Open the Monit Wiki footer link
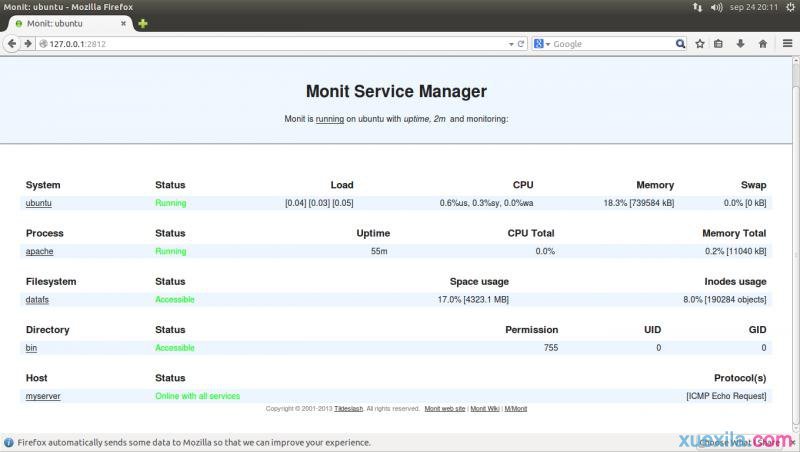This screenshot has width=800, height=452. (x=485, y=409)
